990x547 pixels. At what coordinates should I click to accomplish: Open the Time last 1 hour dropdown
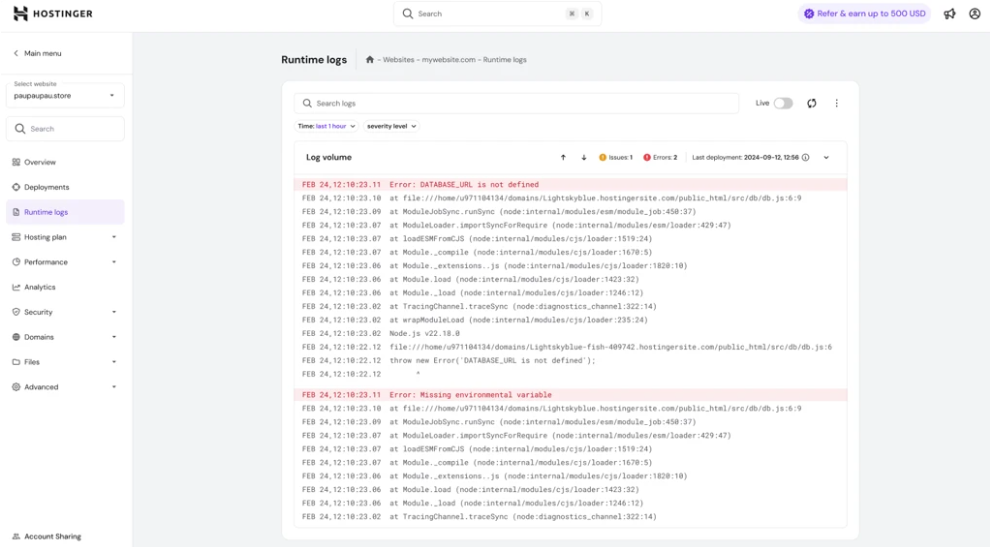pos(327,126)
